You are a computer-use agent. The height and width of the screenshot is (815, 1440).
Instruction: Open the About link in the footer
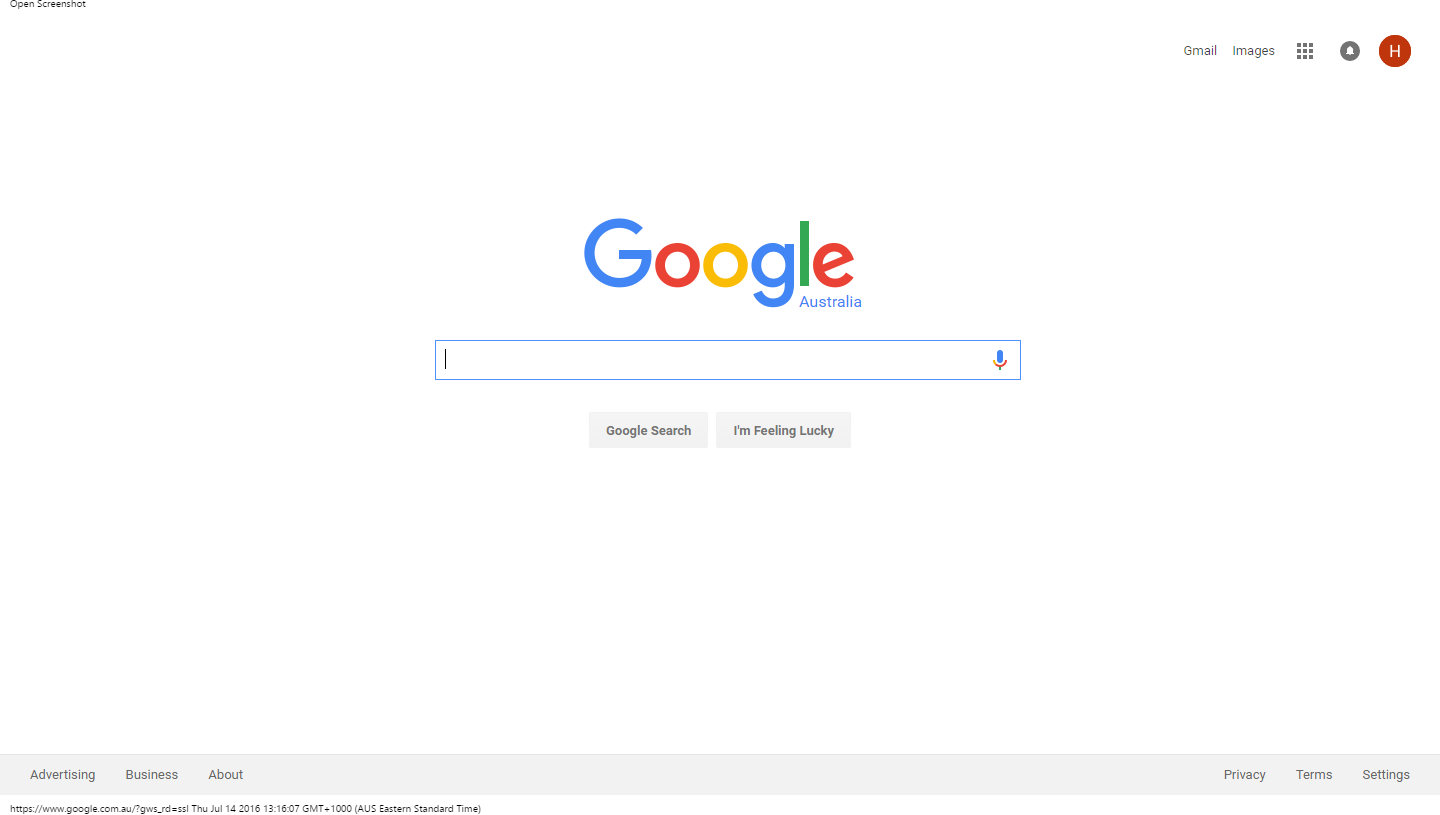(226, 775)
